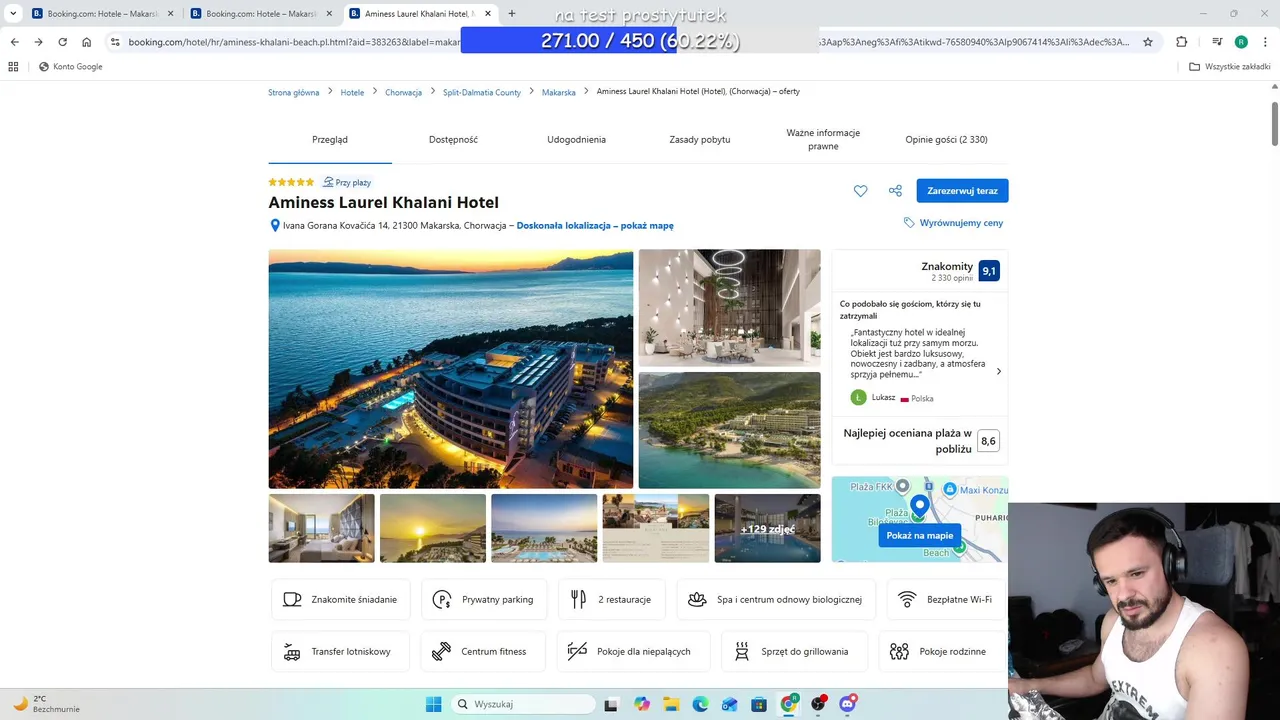Click the Windows taskbar Wyszukaj search box
The image size is (1280, 720).
[523, 704]
